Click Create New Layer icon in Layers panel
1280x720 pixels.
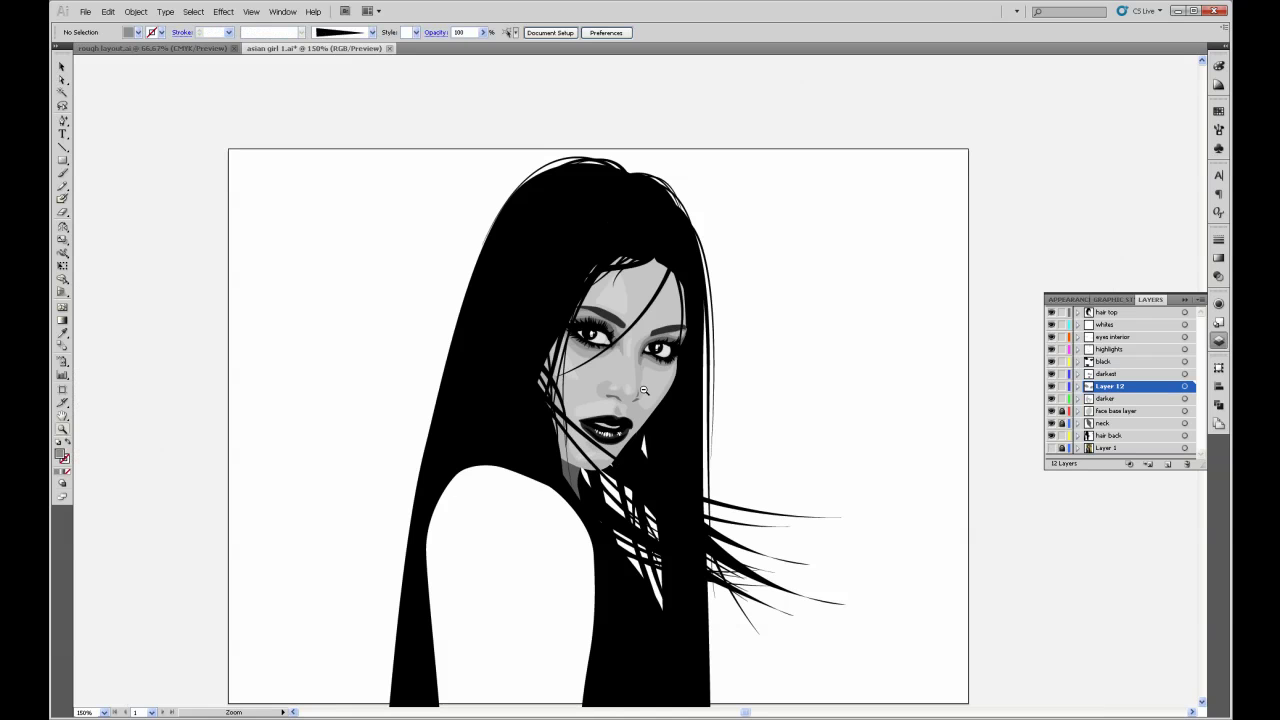[1168, 464]
